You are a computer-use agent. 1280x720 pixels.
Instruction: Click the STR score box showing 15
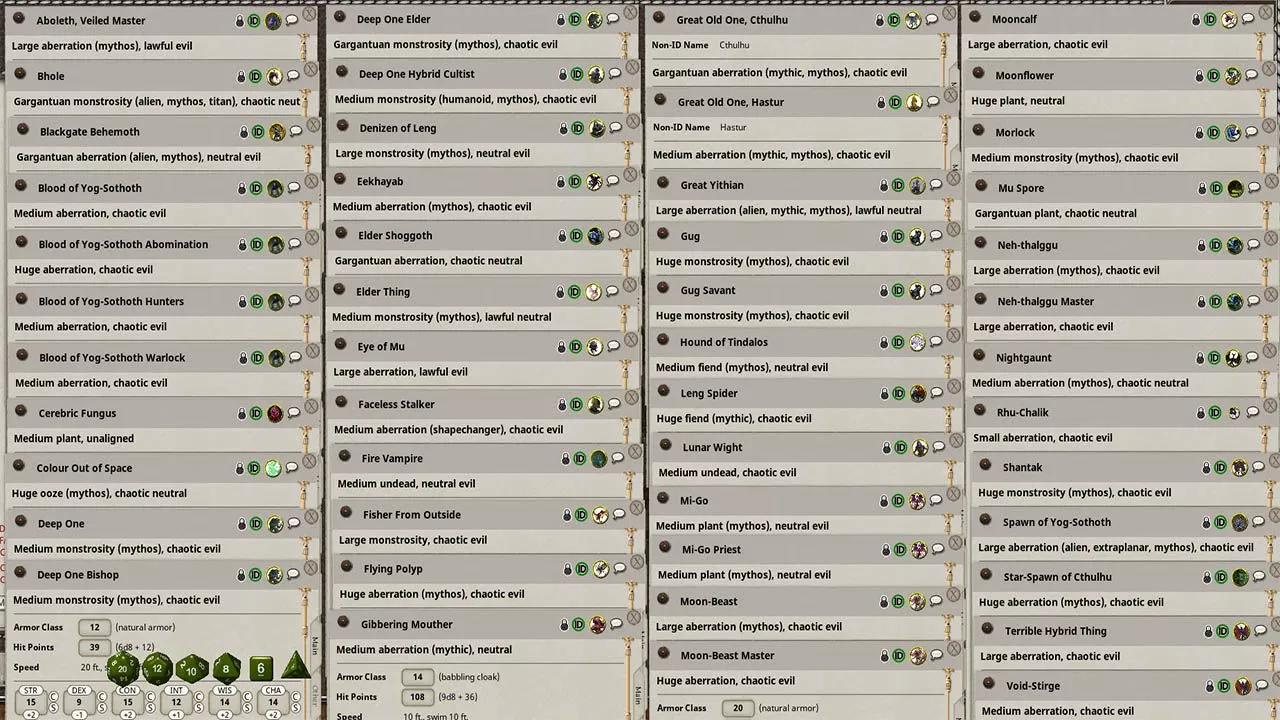(31, 703)
